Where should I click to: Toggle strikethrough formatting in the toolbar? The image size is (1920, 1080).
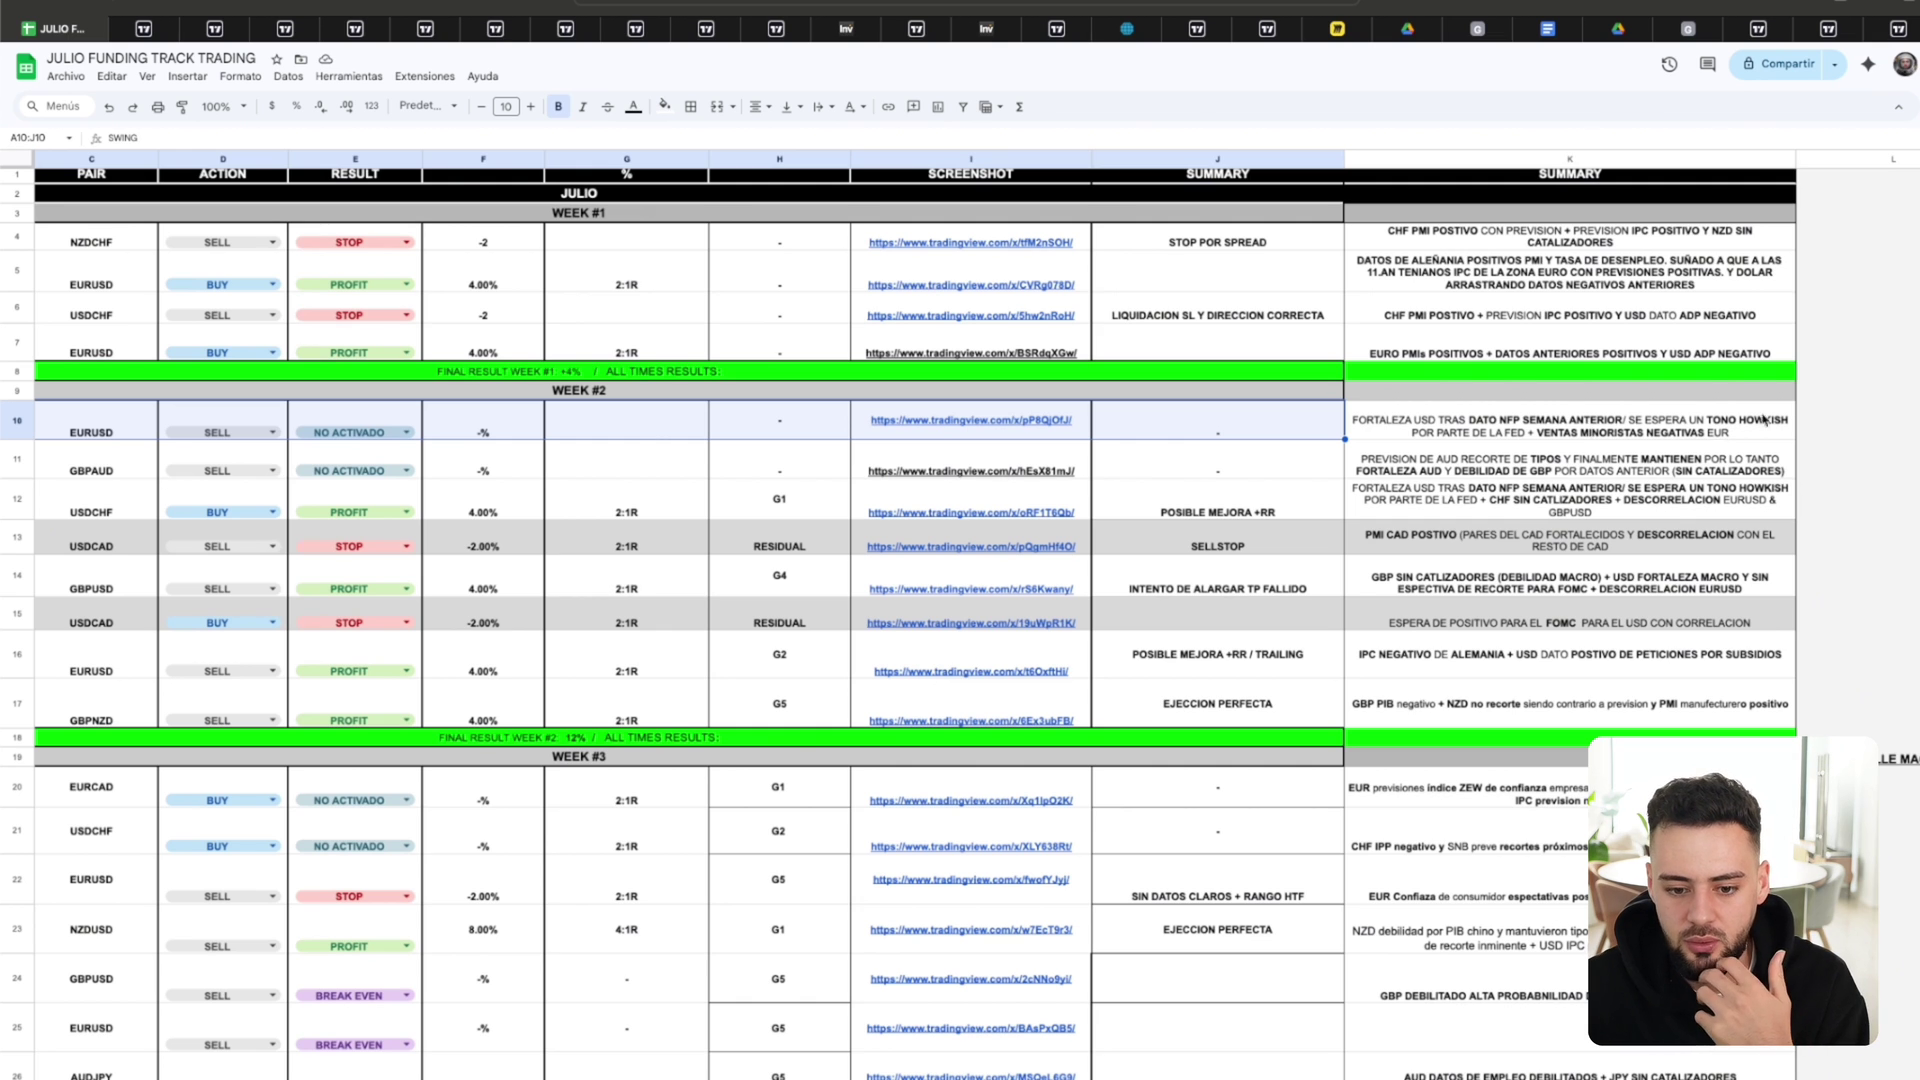click(x=607, y=107)
